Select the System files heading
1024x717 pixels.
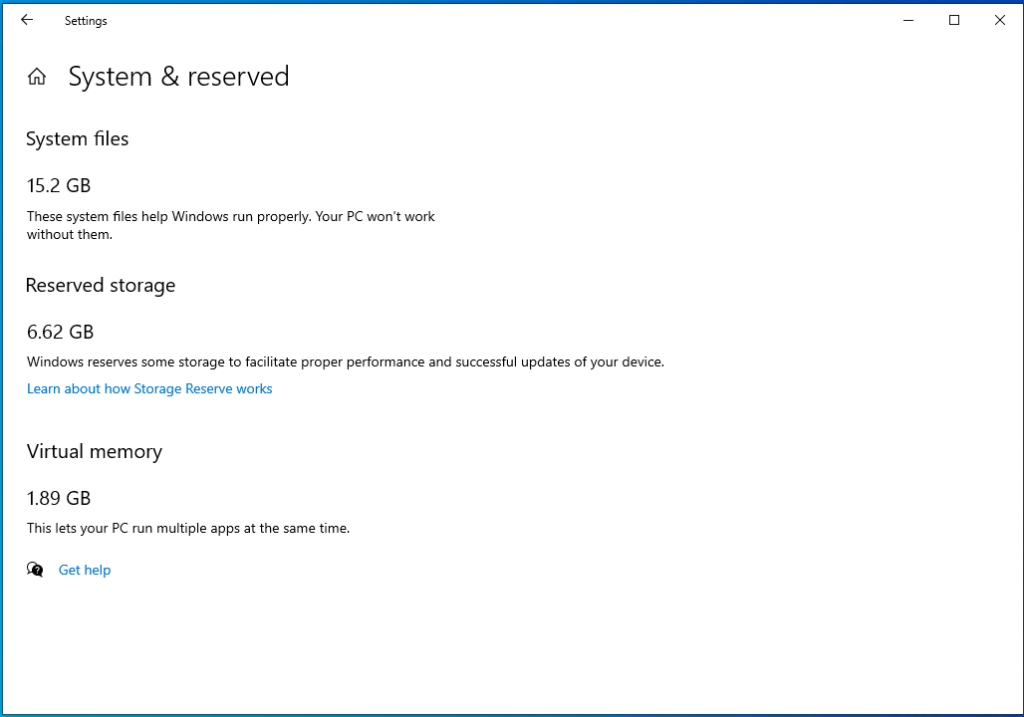[77, 139]
